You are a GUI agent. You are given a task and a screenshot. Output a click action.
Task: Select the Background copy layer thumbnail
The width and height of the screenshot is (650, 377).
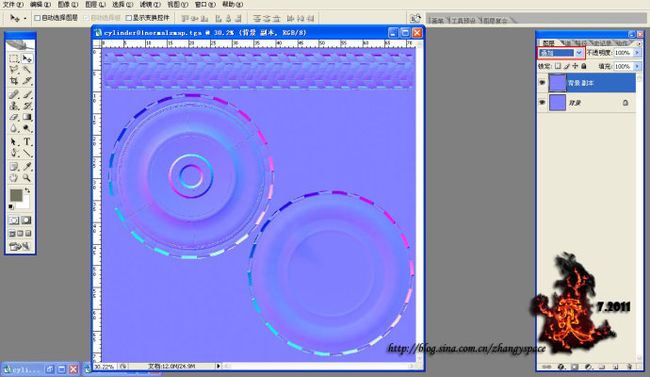pyautogui.click(x=557, y=83)
